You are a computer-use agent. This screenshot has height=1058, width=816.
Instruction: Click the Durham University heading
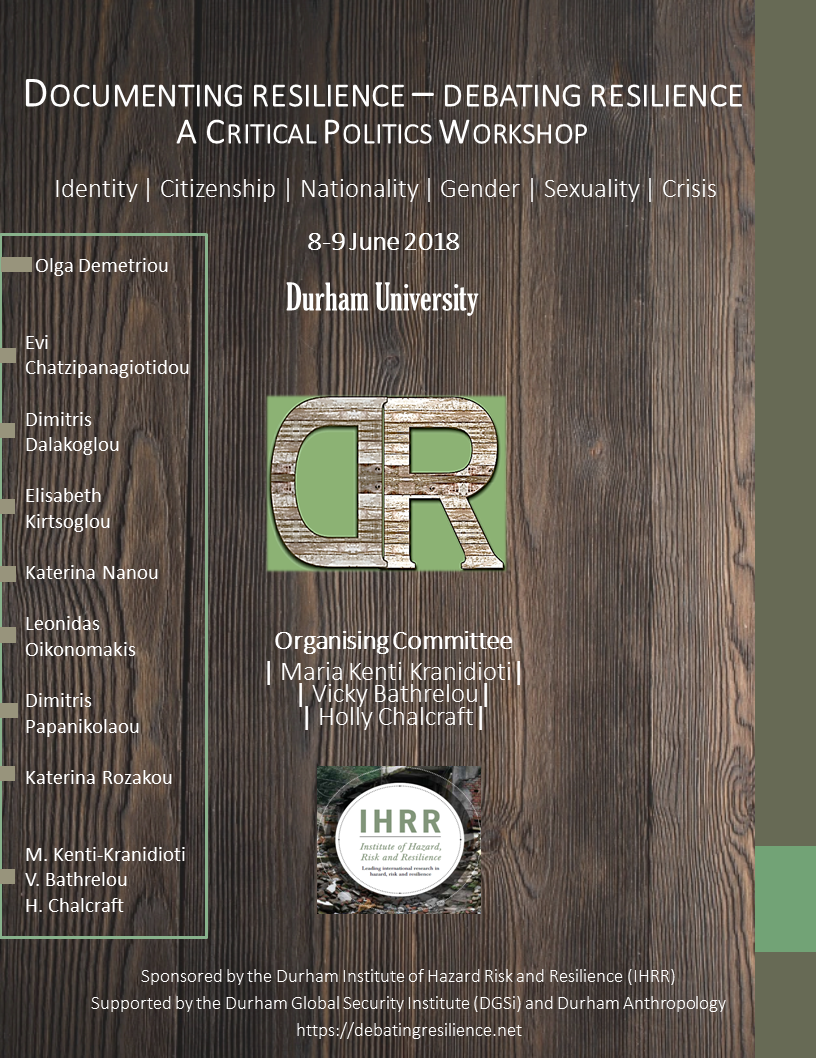tap(382, 298)
